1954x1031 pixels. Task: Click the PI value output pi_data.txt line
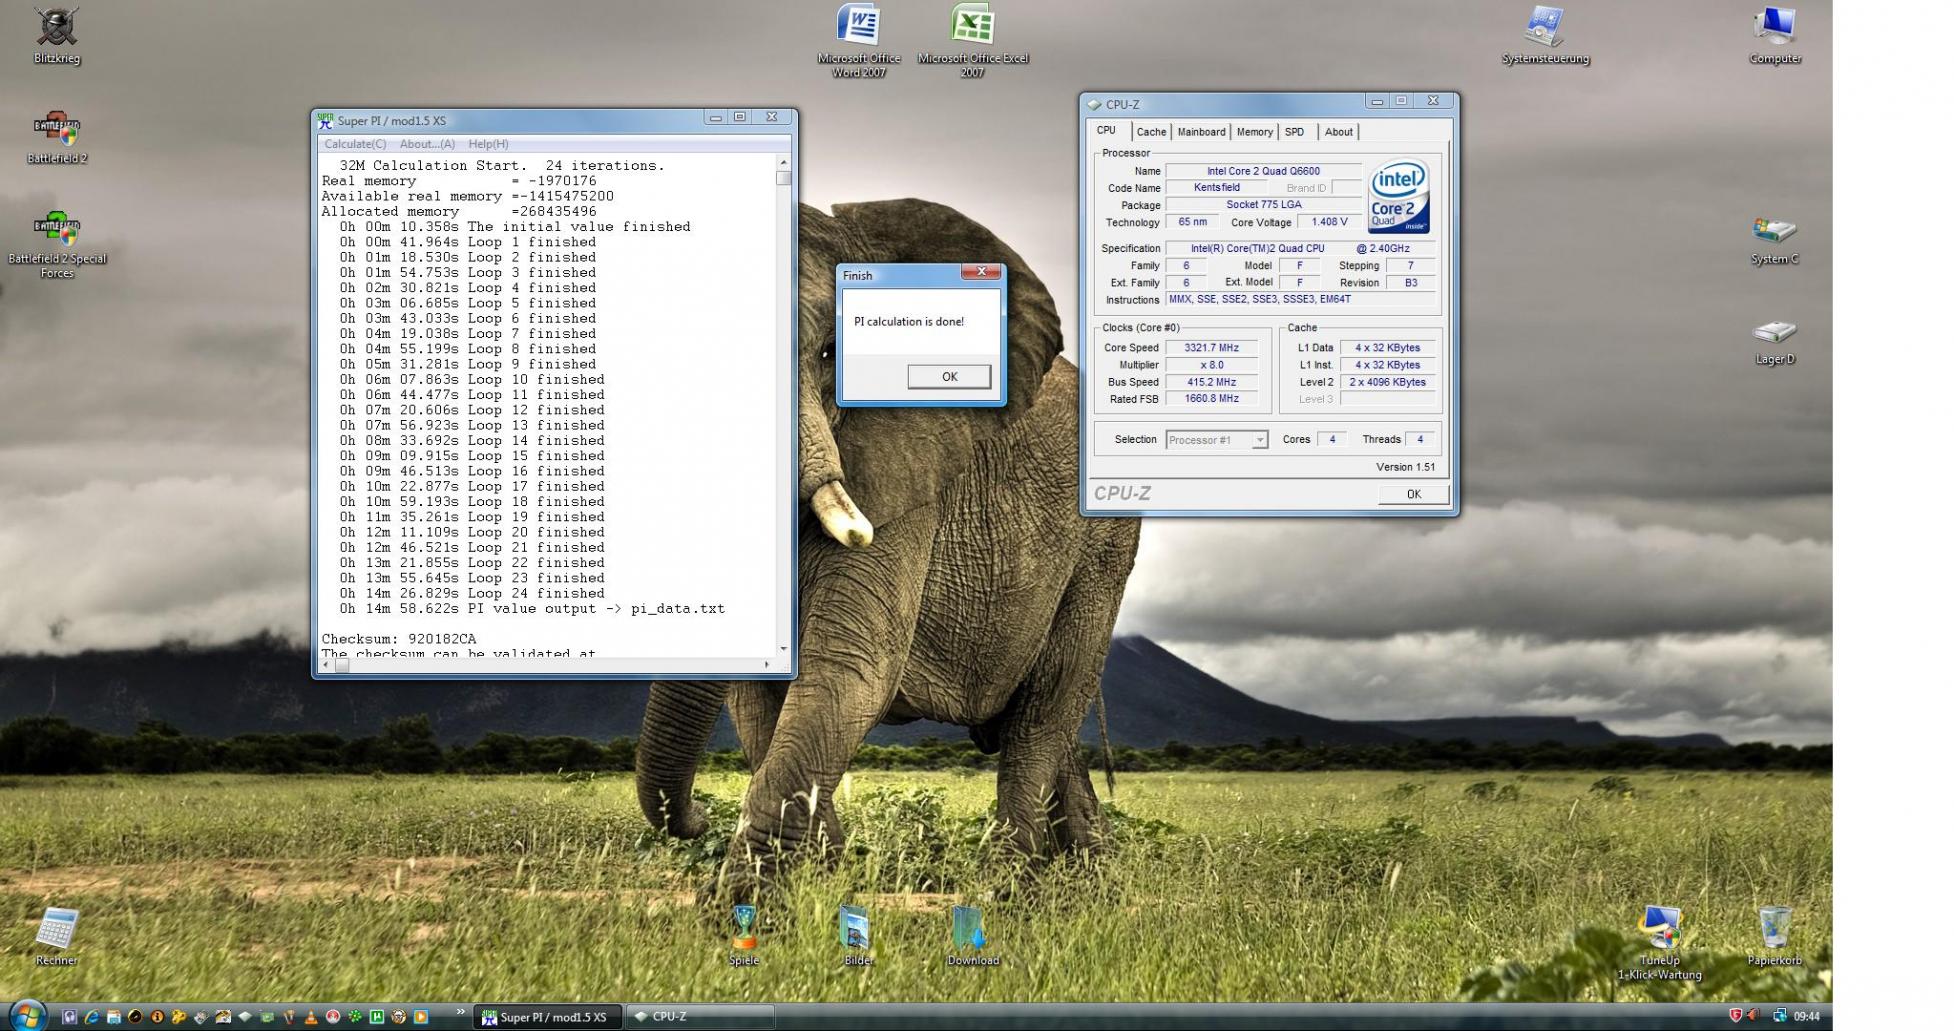tap(532, 609)
